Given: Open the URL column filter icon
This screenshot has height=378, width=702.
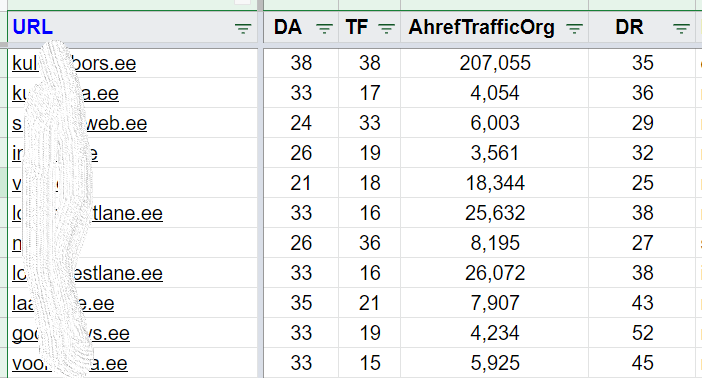Looking at the screenshot, I should [243, 29].
